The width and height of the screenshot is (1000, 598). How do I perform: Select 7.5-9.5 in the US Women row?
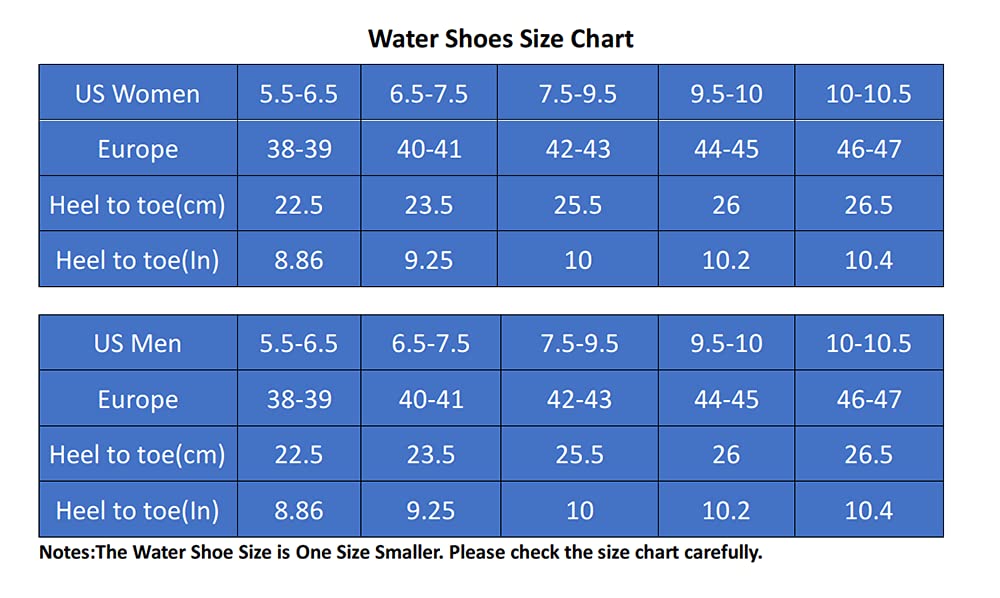tap(579, 94)
